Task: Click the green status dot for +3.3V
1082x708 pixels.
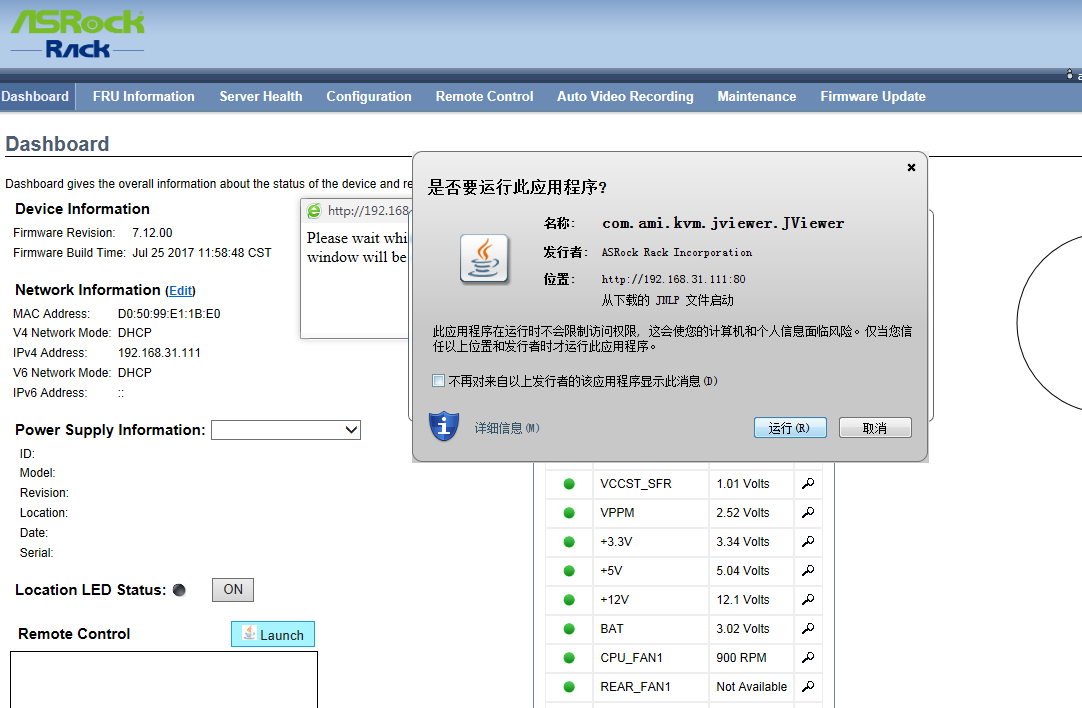Action: click(x=569, y=542)
